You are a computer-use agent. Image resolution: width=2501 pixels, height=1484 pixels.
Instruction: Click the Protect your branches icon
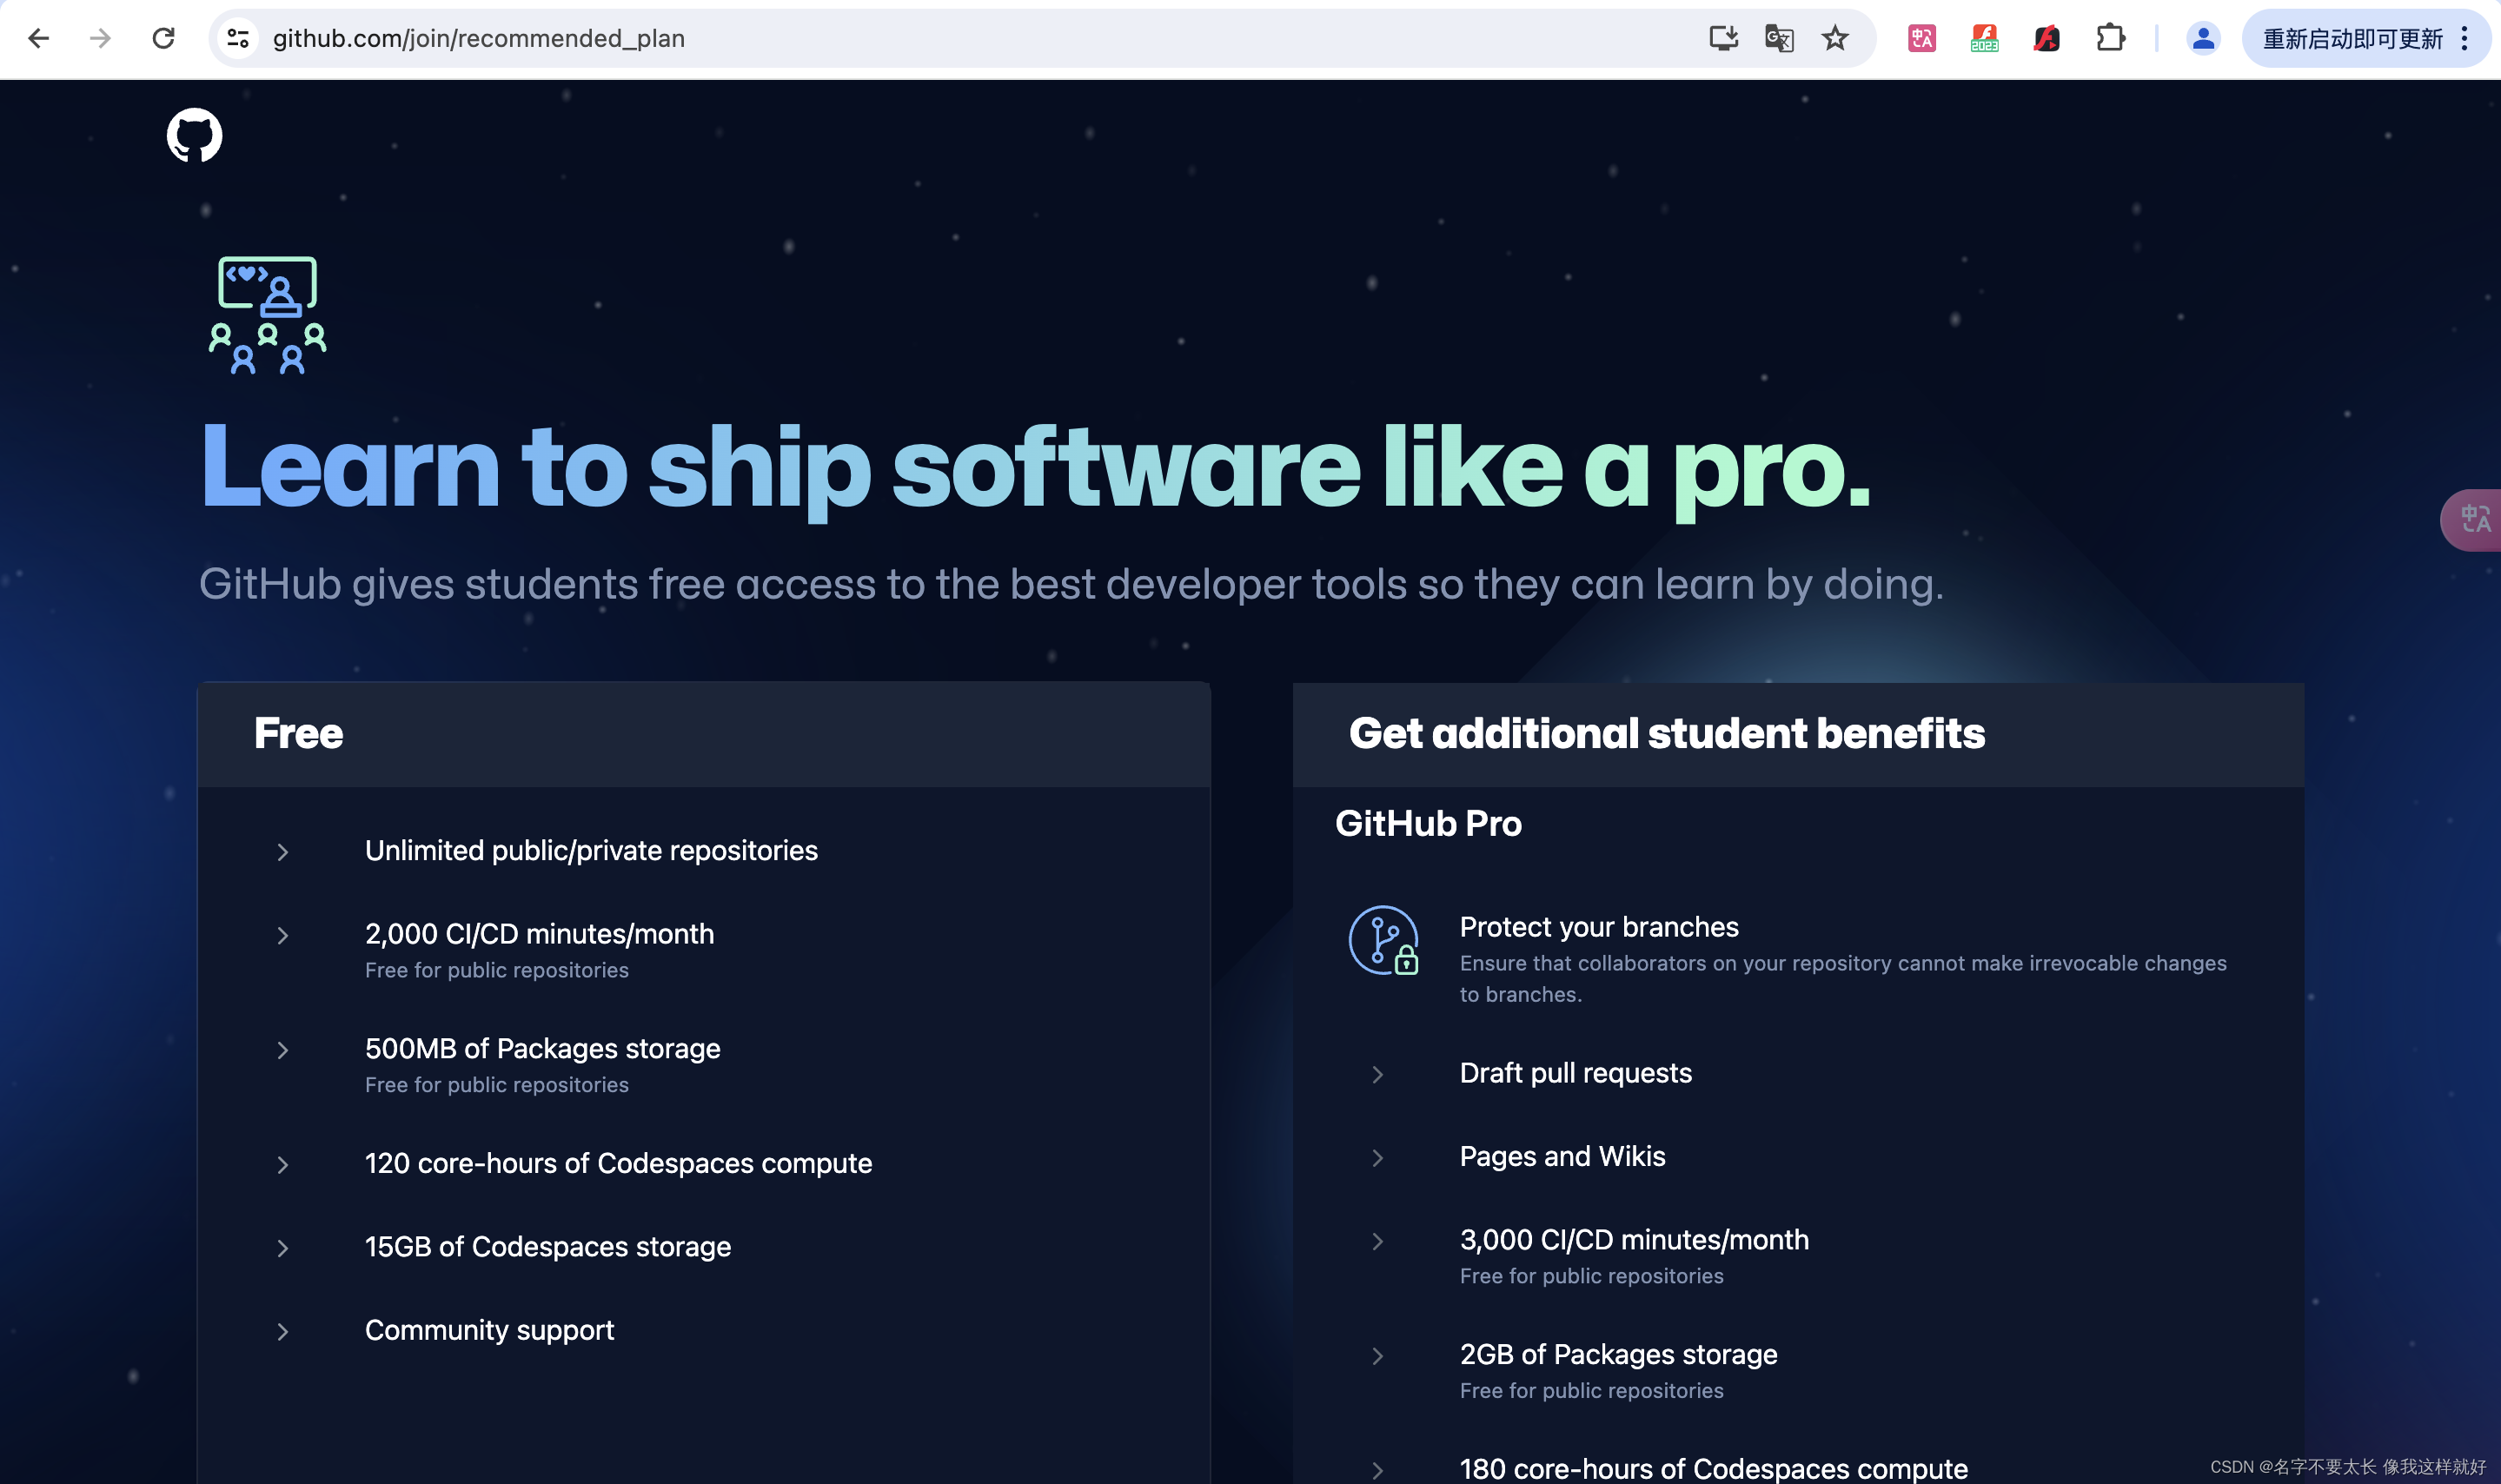(1384, 940)
